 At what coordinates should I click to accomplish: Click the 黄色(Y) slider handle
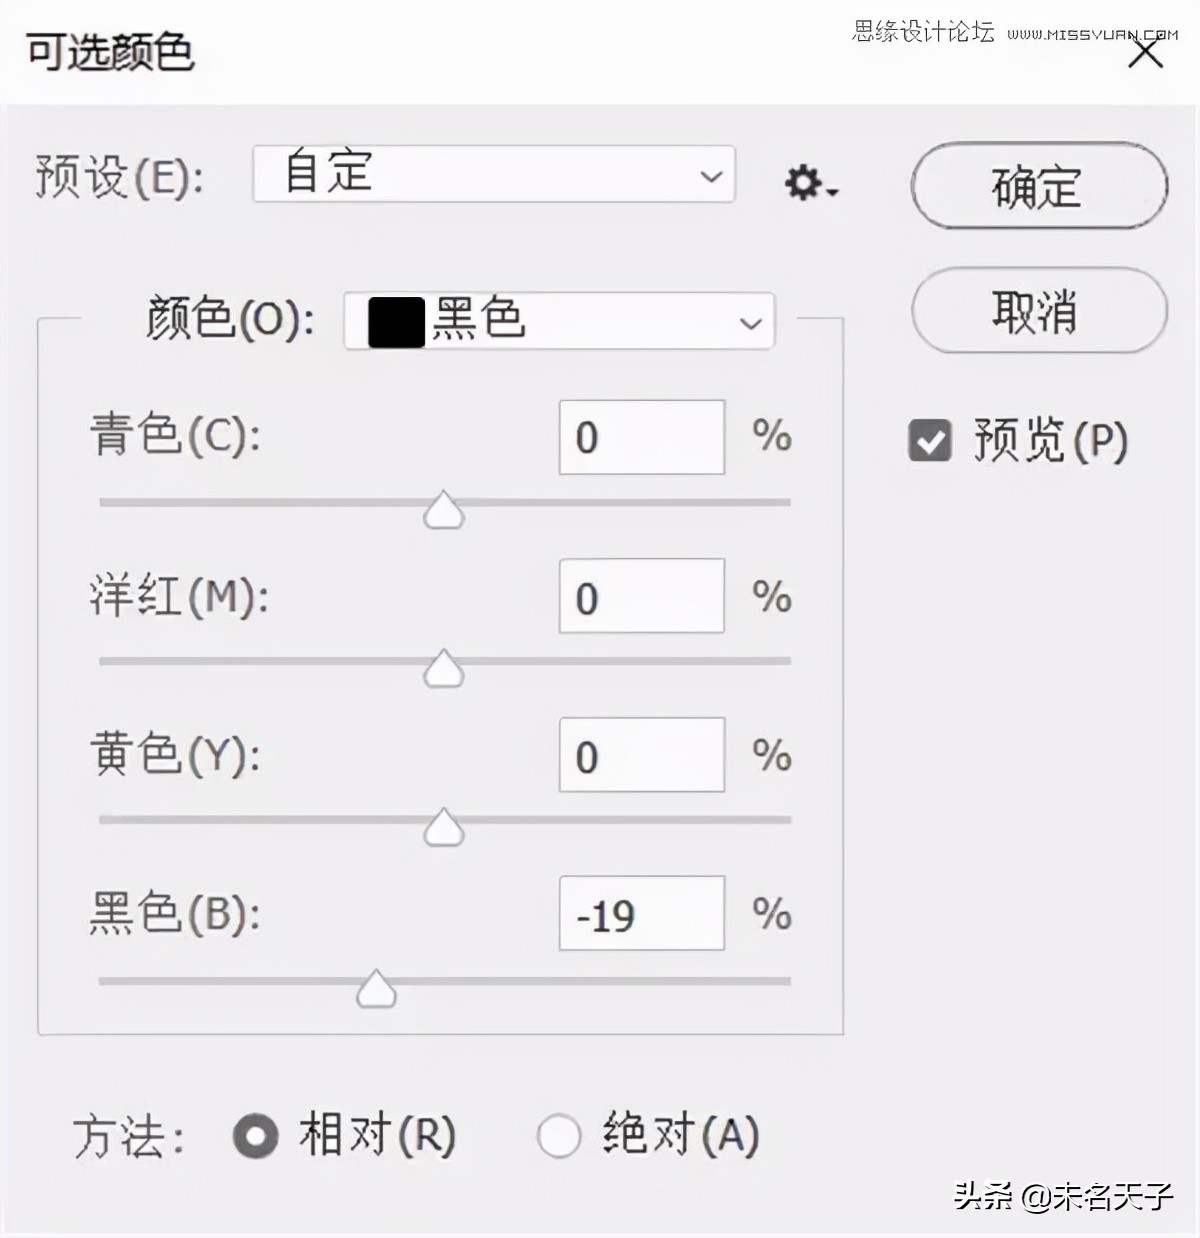pos(443,828)
